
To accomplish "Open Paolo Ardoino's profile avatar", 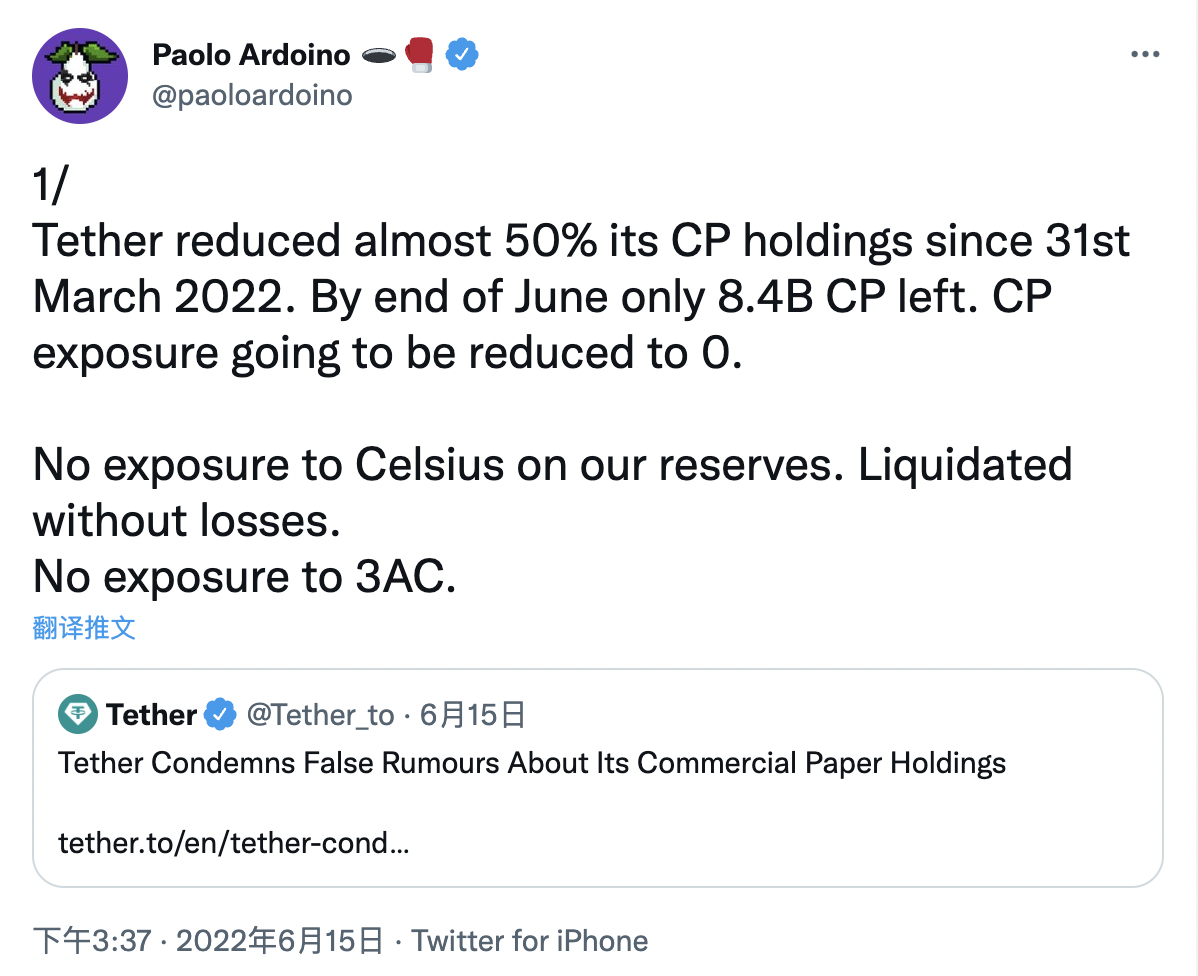I will [79, 75].
